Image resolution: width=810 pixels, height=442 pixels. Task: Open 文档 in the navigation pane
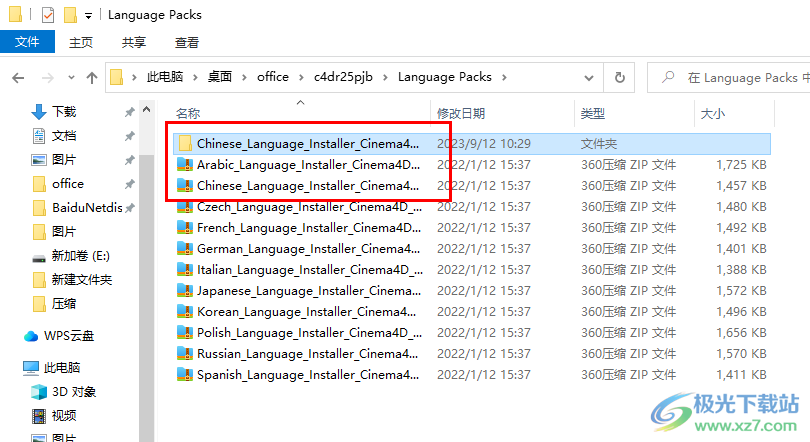coord(64,136)
